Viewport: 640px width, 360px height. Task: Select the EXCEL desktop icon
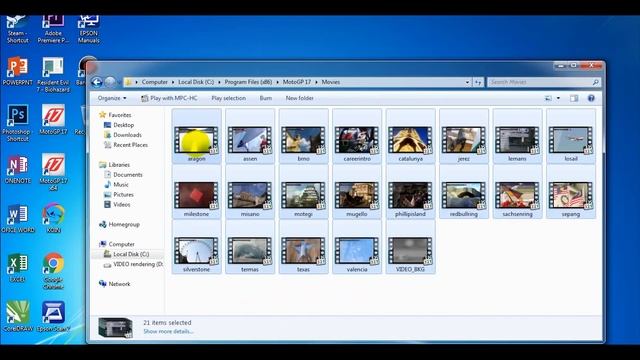pyautogui.click(x=18, y=268)
